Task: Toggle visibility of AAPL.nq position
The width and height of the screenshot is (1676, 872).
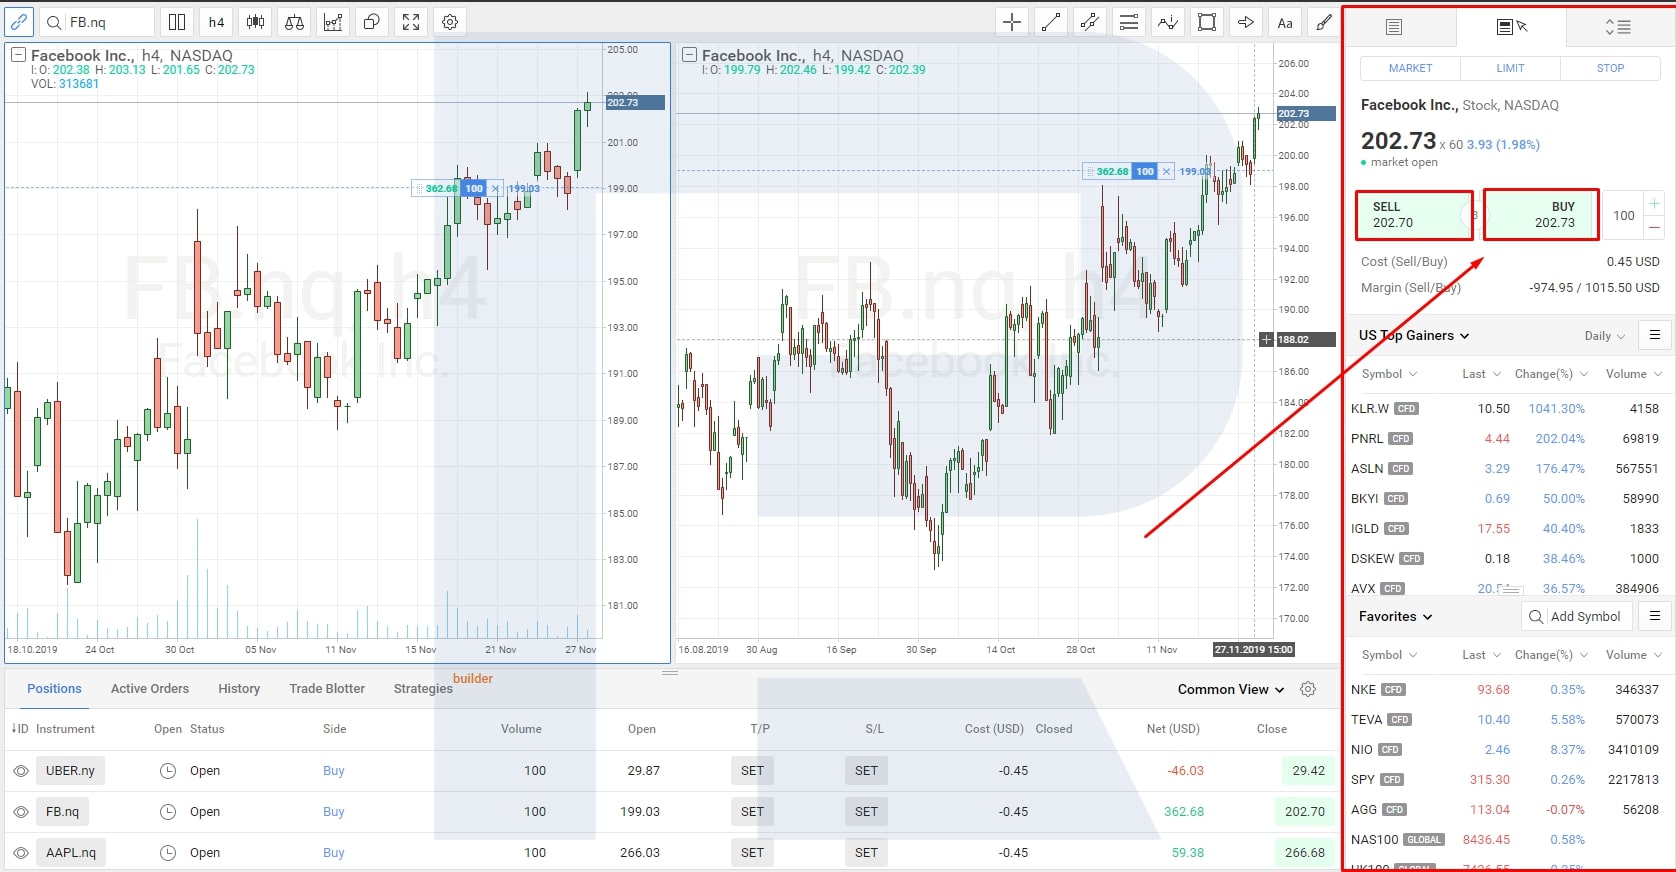Action: coord(21,853)
